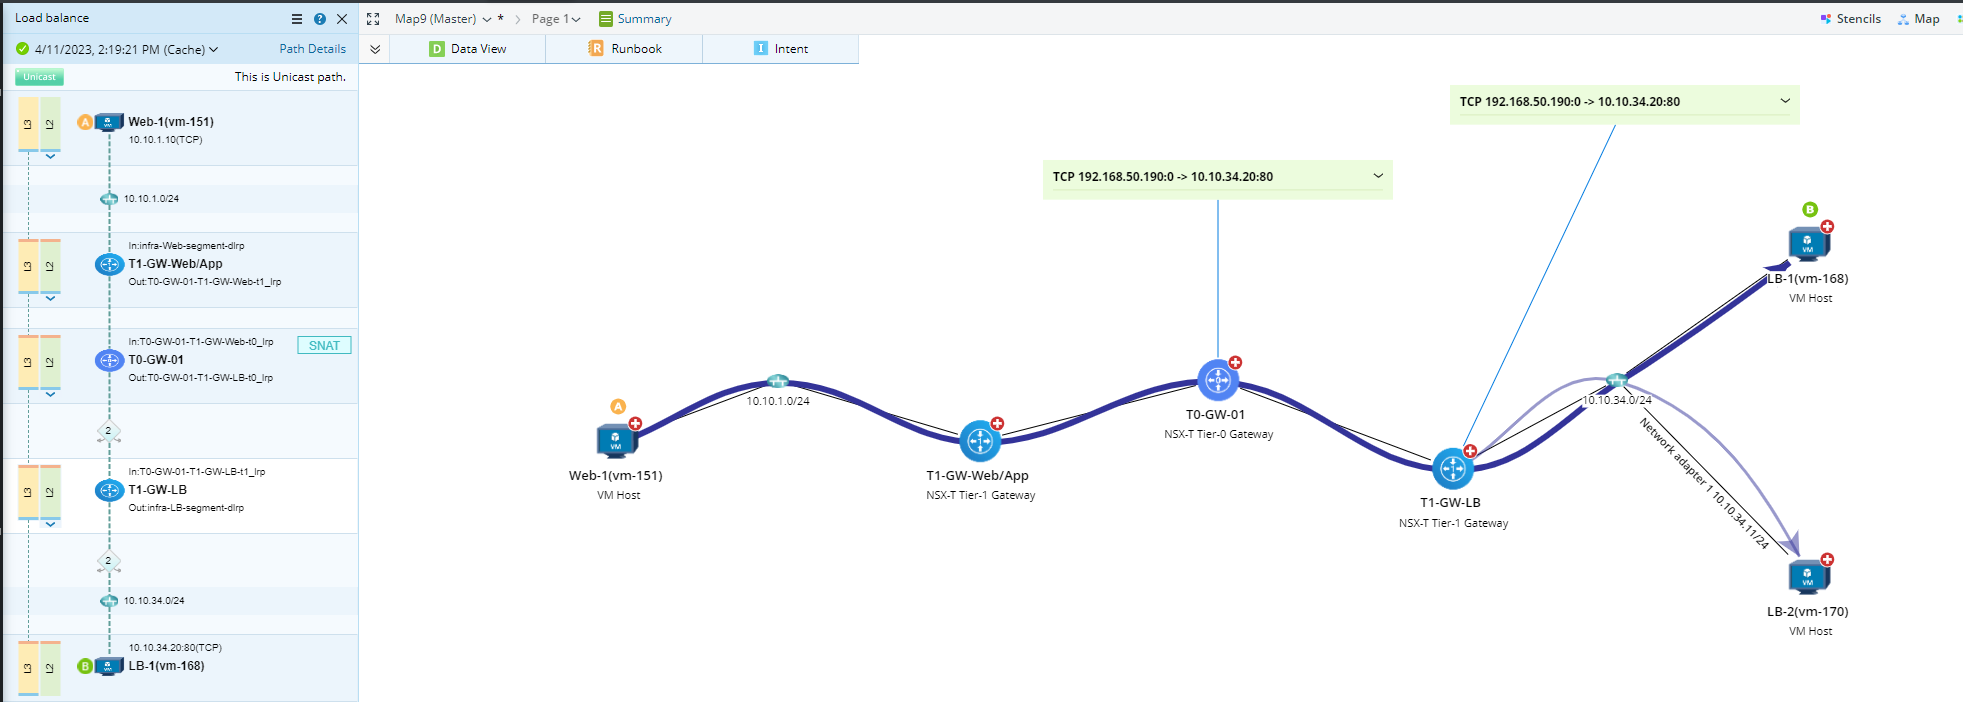Viewport: 1963px width, 702px height.
Task: Click the 10.10.1.0/24 segment icon in path list
Action: (x=109, y=199)
